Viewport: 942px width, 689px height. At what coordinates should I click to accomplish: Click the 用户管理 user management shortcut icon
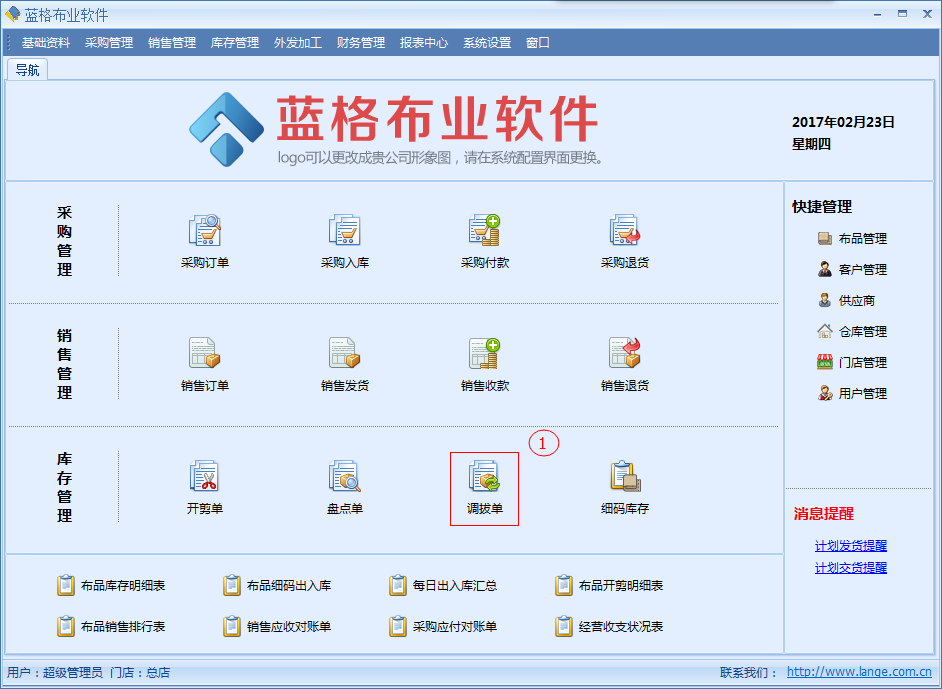(825, 393)
